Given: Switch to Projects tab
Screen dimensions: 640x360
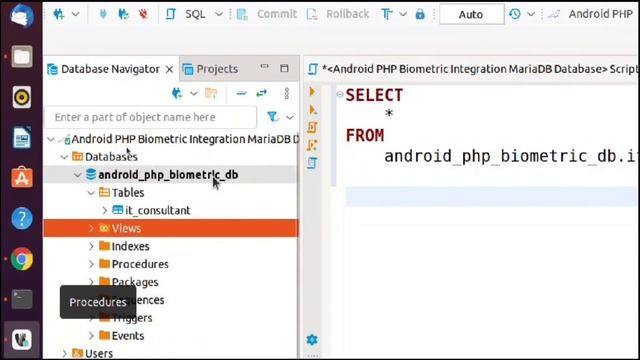Looking at the screenshot, I should click(211, 69).
